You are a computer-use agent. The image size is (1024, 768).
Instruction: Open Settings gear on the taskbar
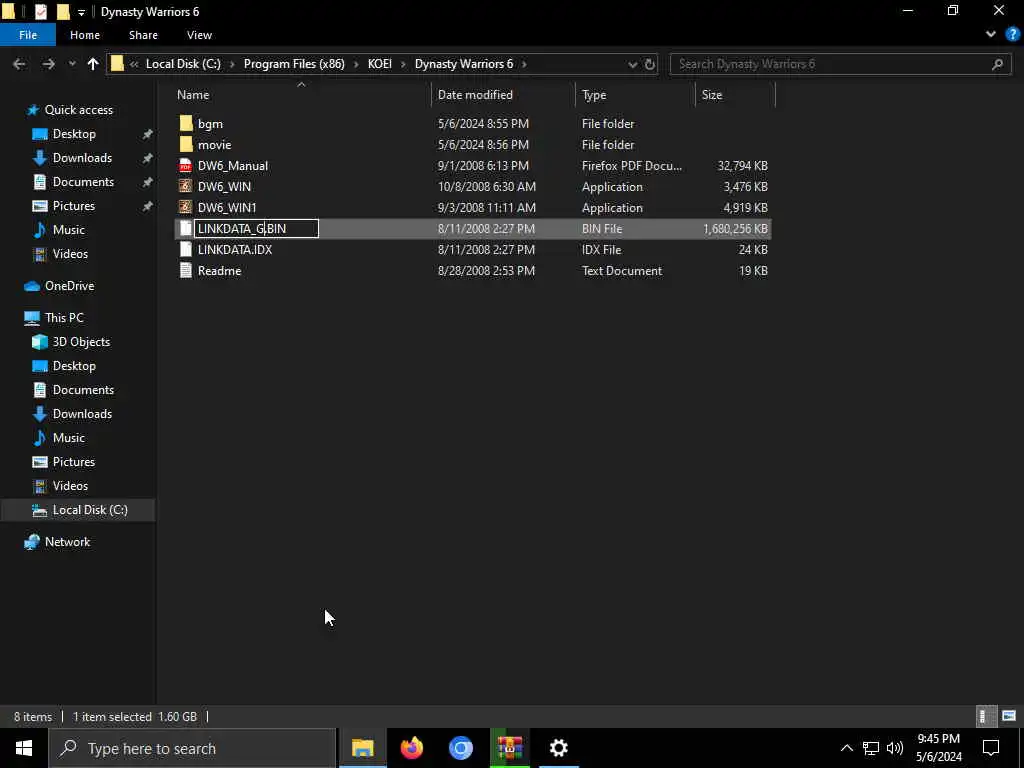pyautogui.click(x=558, y=748)
